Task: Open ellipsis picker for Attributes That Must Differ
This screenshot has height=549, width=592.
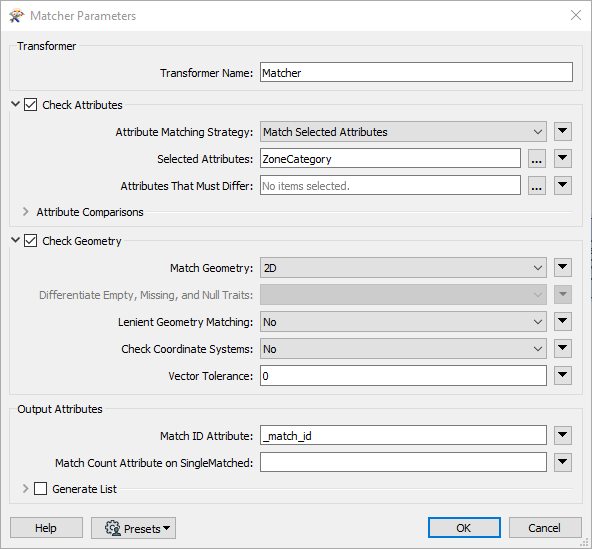Action: tap(536, 185)
